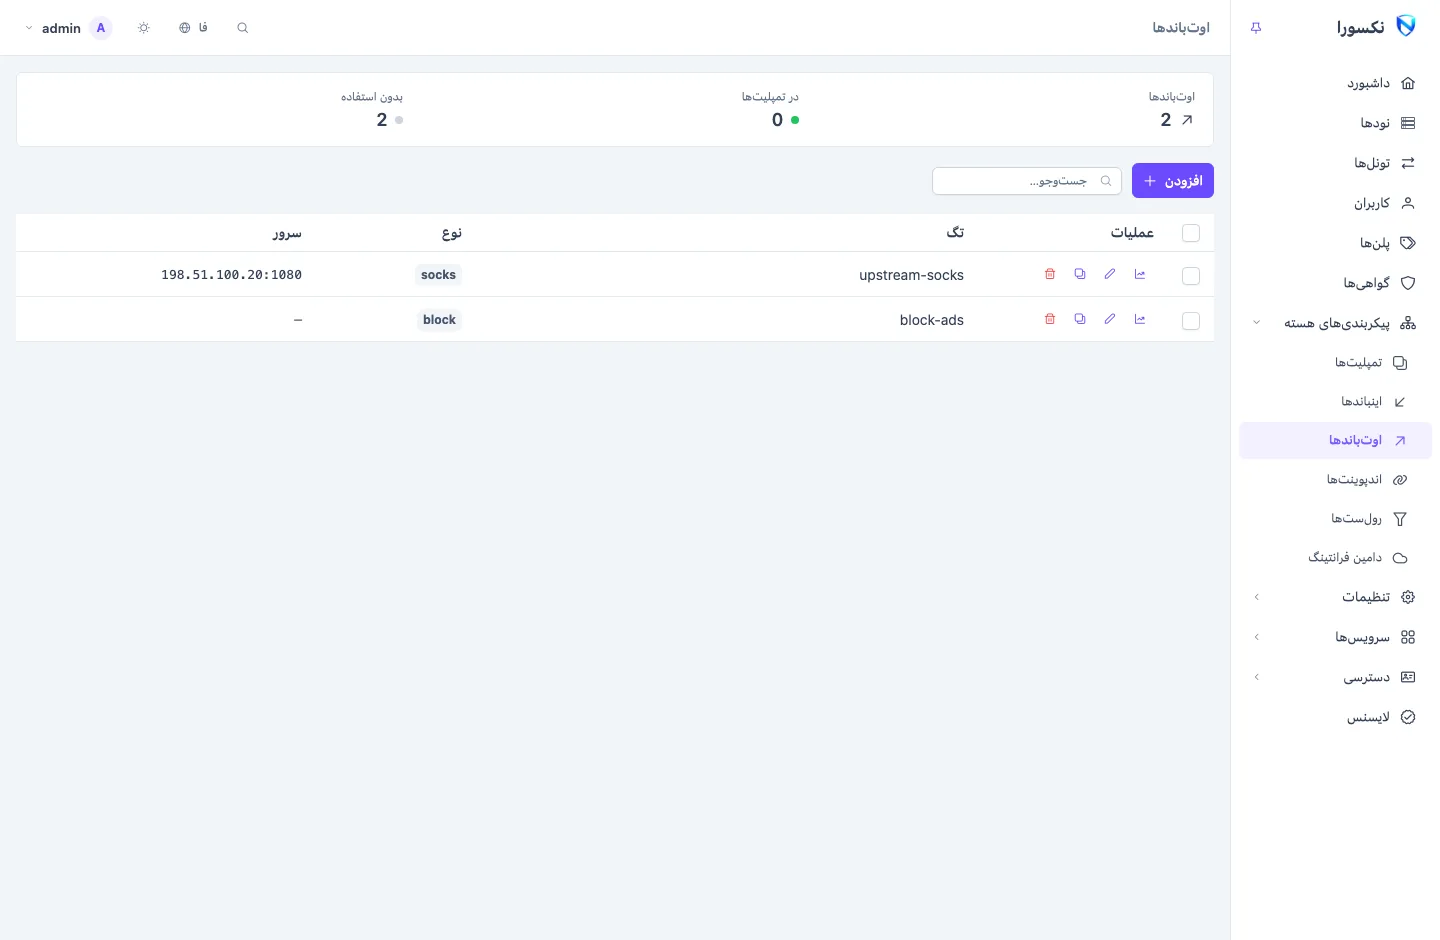Viewport: 1440px width, 940px height.
Task: Open تمپلیت‌ها submenu item
Action: (x=1335, y=363)
